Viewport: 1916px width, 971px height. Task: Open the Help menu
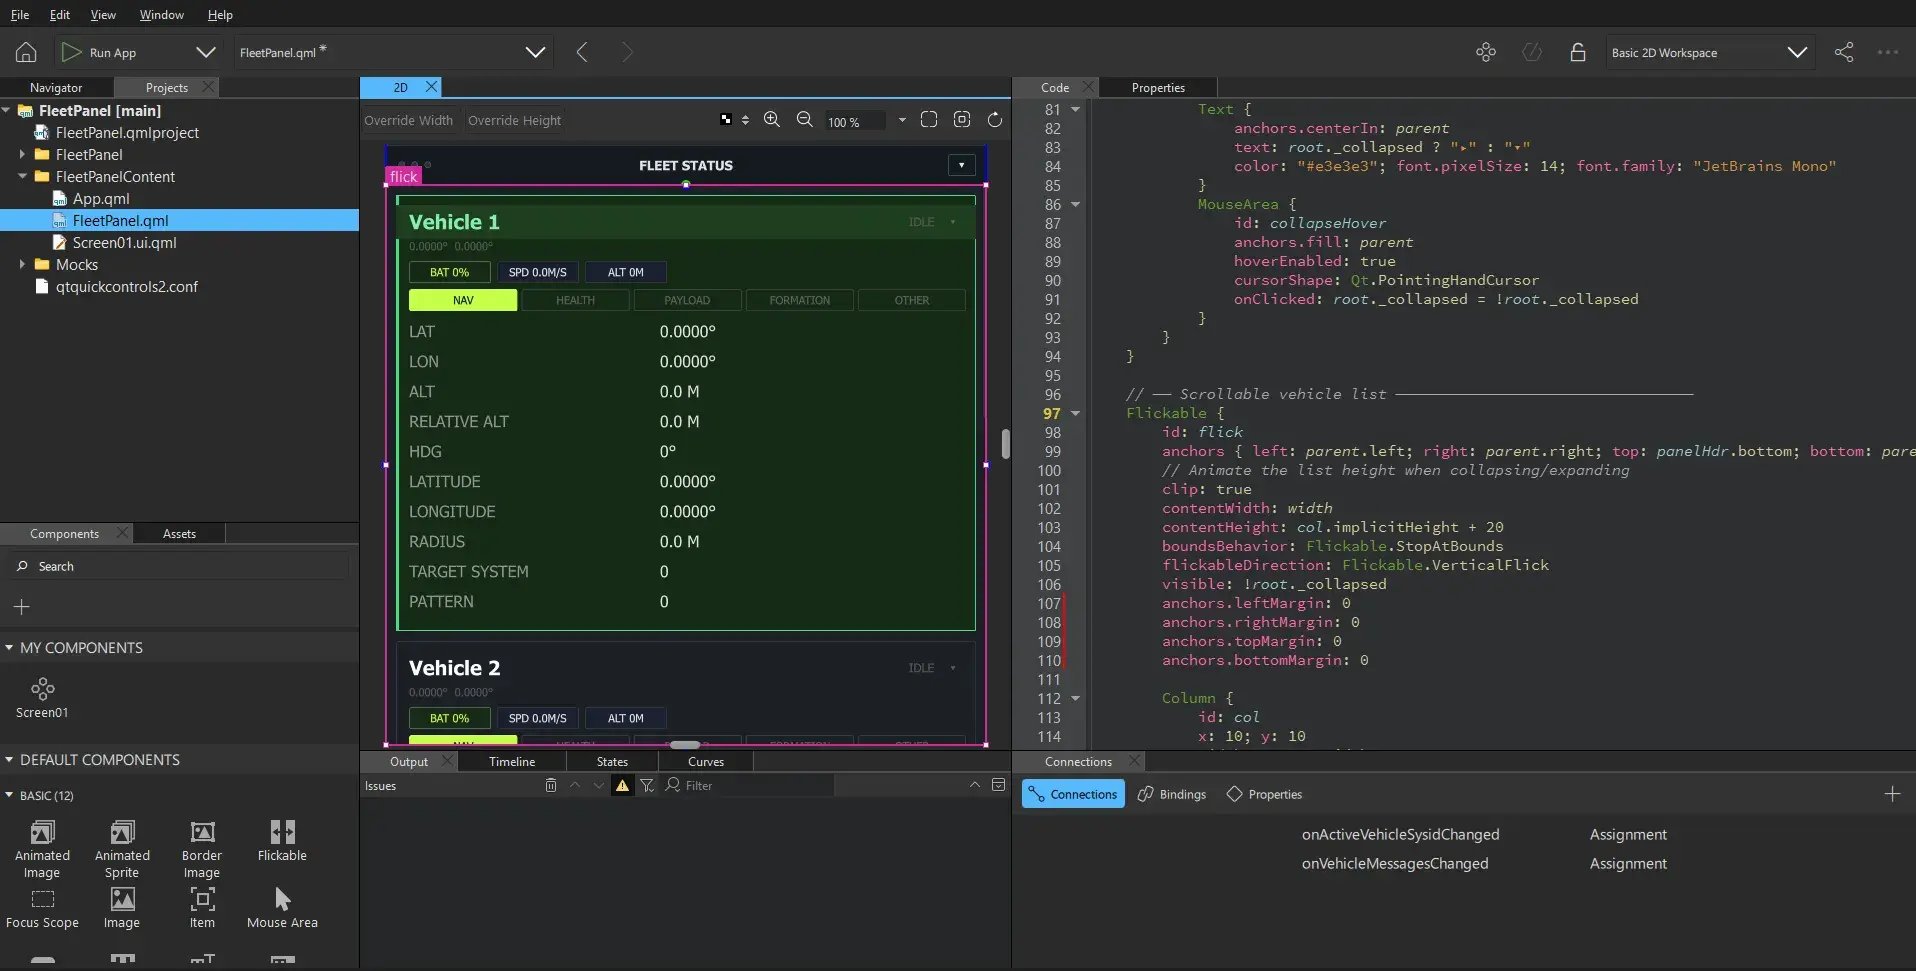[220, 15]
